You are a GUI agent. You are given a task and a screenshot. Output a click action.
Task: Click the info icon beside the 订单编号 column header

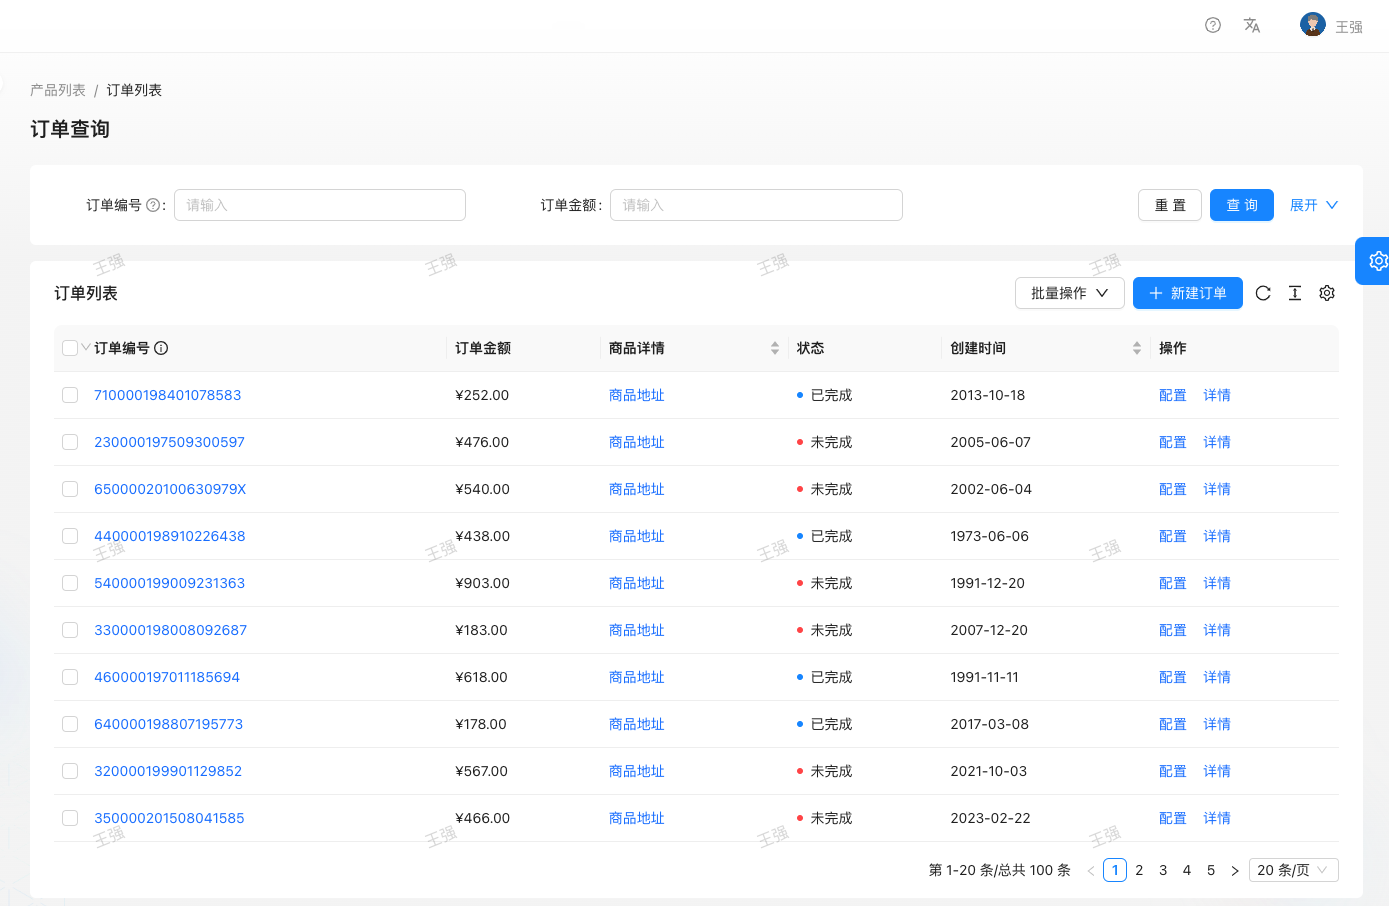pos(161,348)
